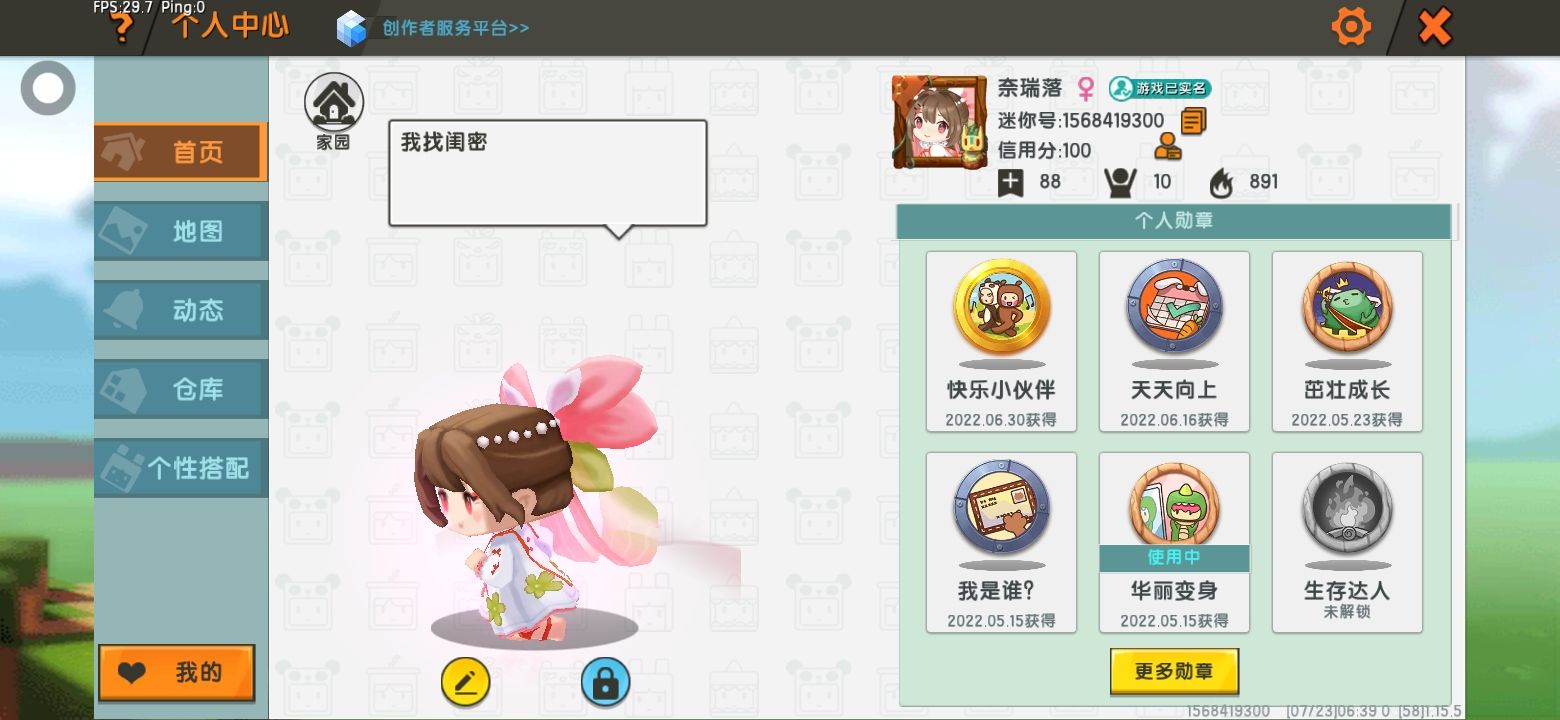Click the orange ID card icon beside 信用分

point(1167,148)
